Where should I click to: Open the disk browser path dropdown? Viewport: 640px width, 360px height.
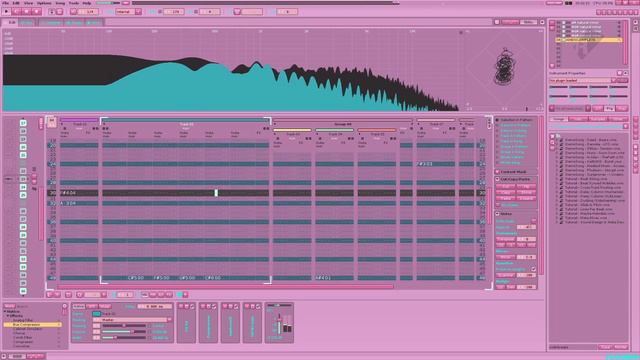(625, 127)
